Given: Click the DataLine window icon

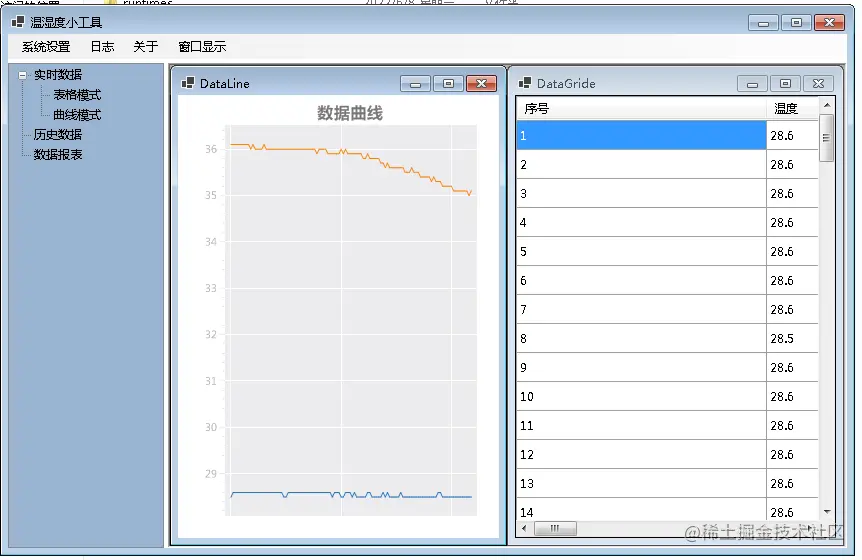Looking at the screenshot, I should 188,83.
